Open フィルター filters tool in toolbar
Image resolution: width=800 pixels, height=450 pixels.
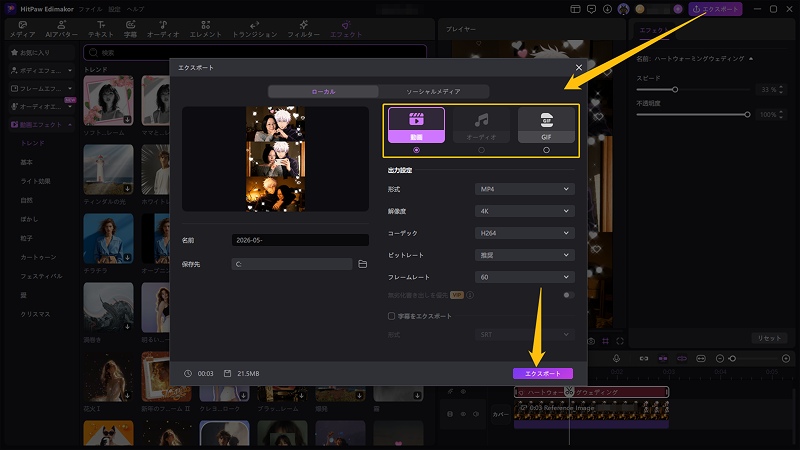[x=303, y=29]
